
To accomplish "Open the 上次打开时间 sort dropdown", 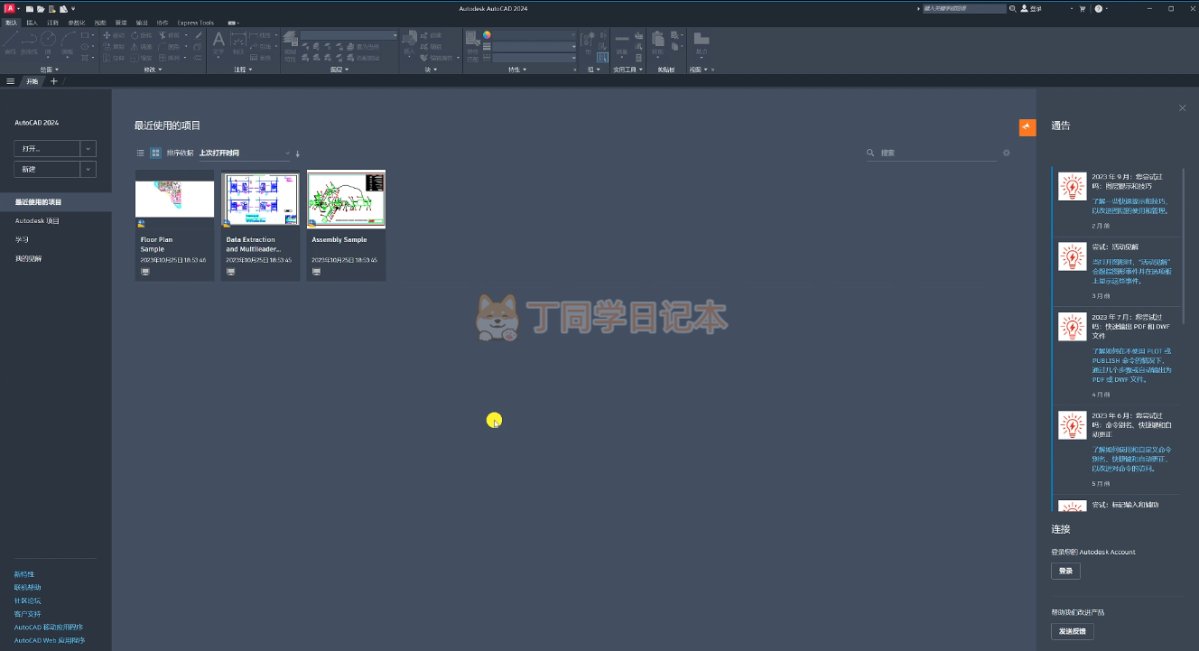I will 243,153.
